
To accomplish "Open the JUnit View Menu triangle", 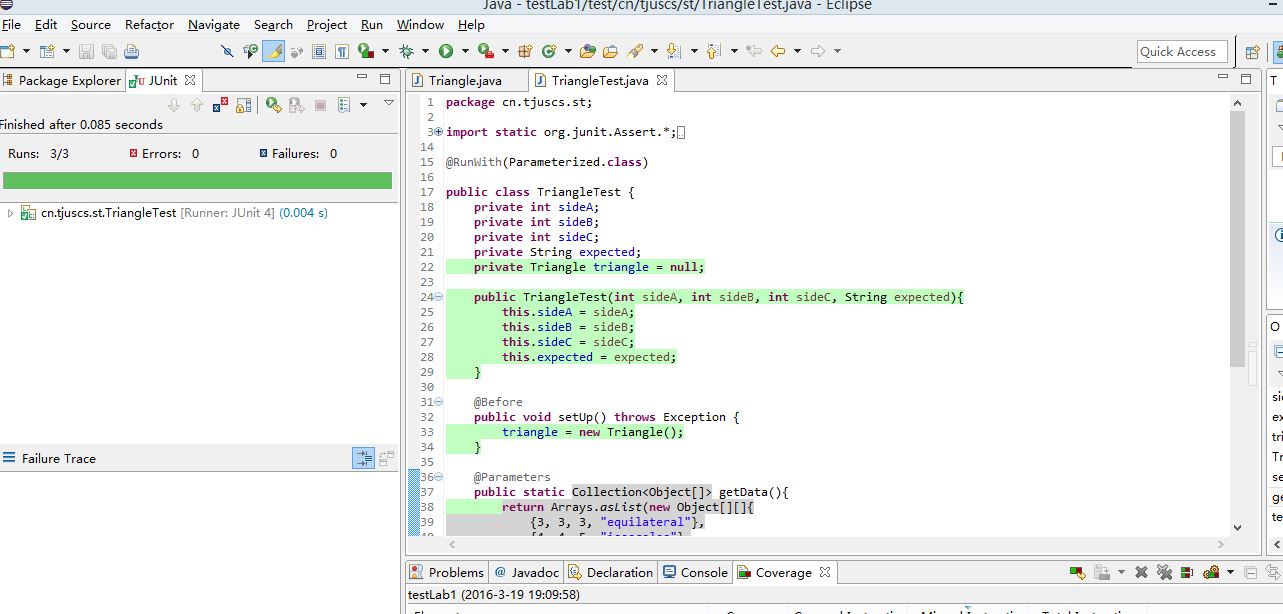I will [x=389, y=102].
